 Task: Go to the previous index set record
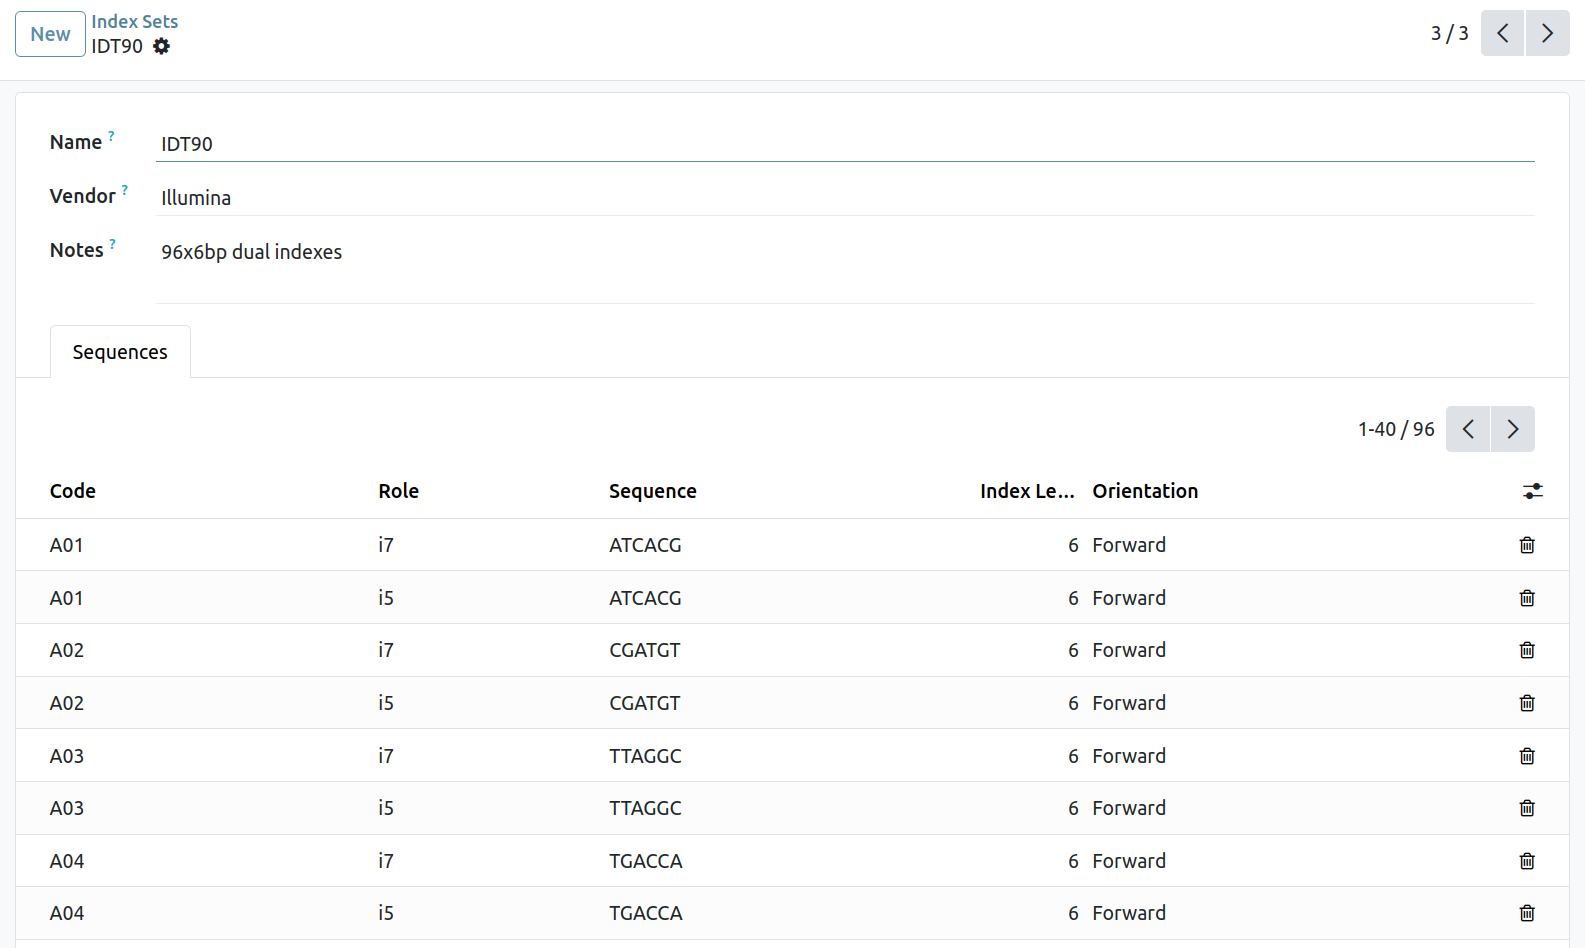click(1502, 34)
